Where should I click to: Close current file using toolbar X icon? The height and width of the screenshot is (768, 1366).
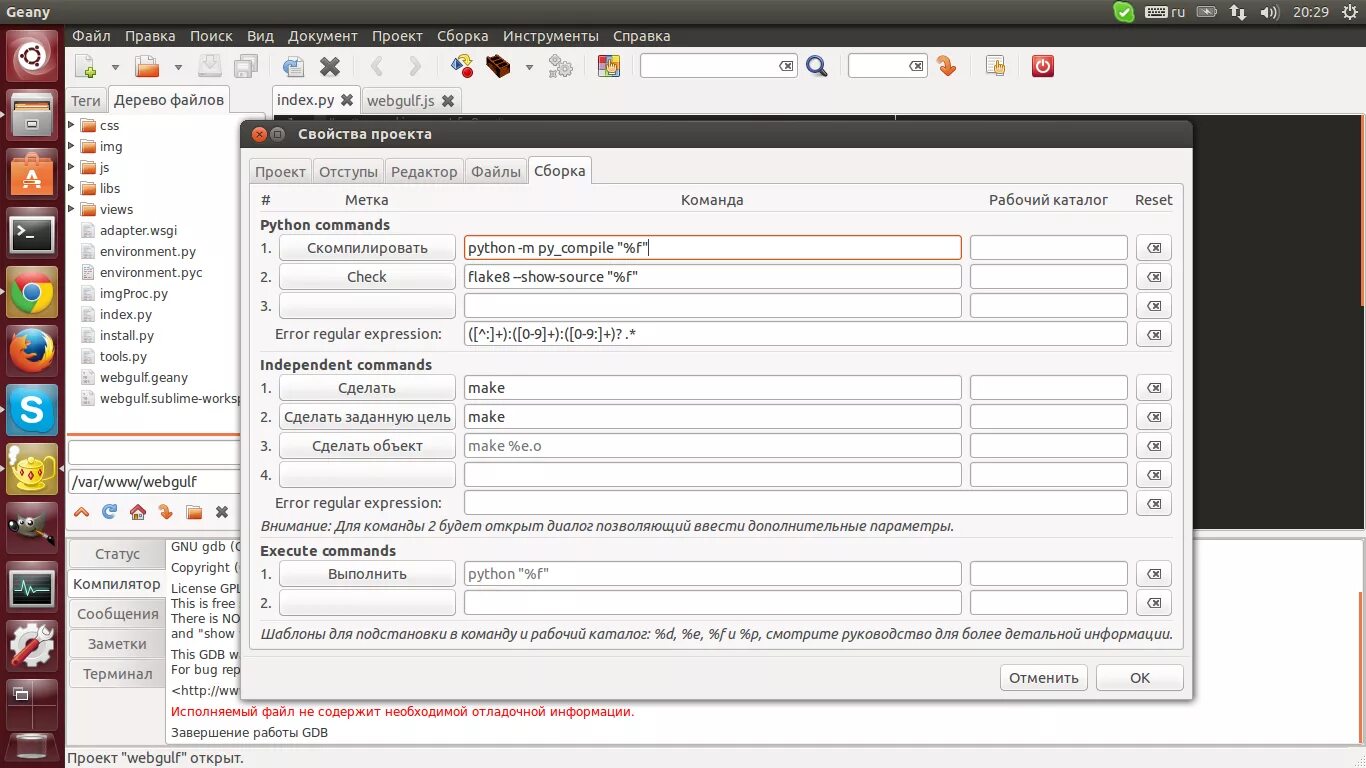tap(330, 67)
